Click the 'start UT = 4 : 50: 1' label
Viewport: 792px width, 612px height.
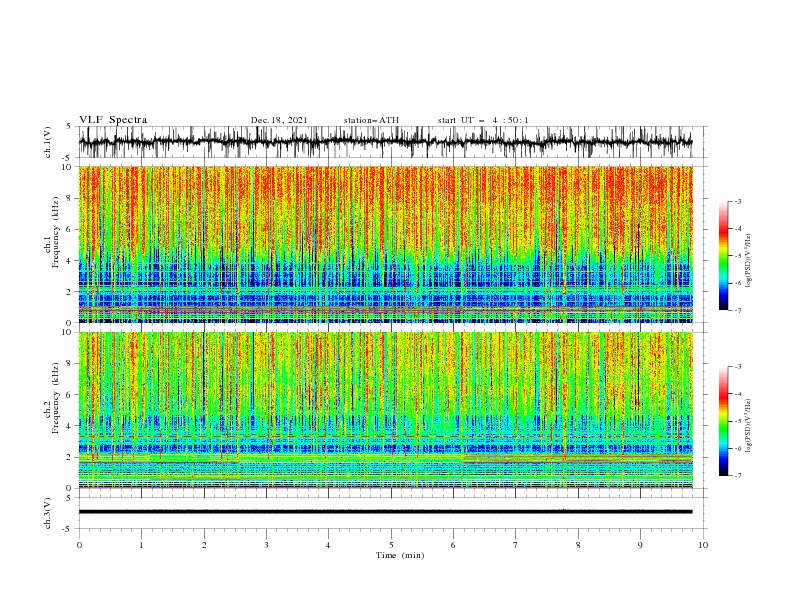pyautogui.click(x=483, y=120)
